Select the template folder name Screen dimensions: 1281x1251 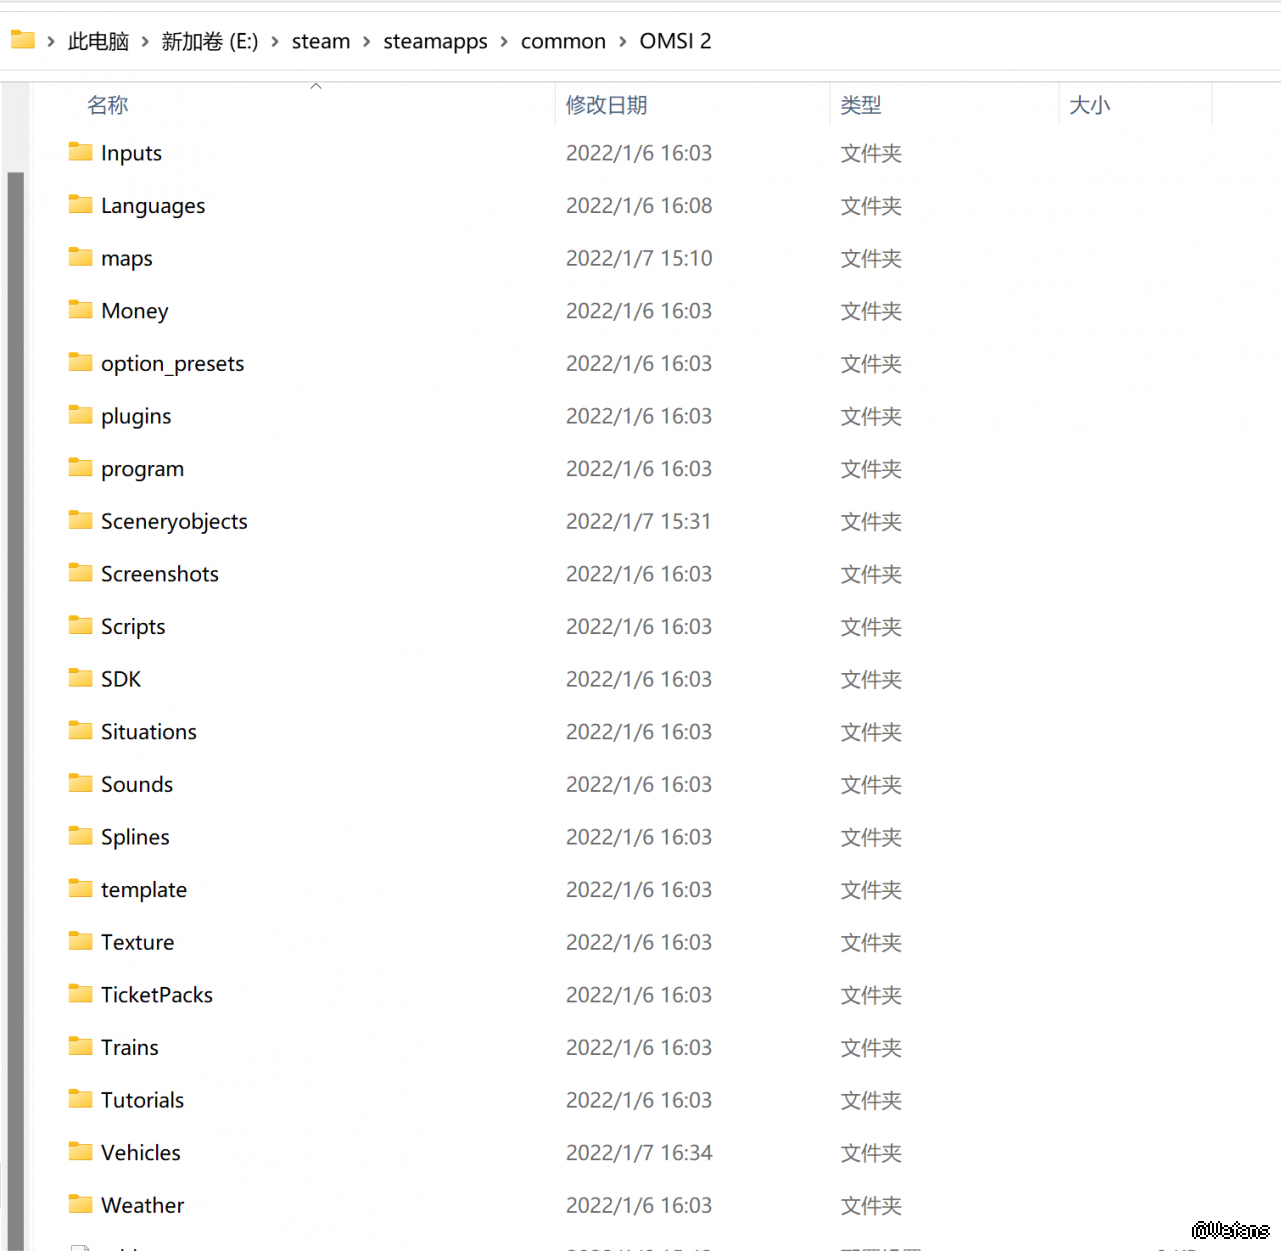coord(144,889)
